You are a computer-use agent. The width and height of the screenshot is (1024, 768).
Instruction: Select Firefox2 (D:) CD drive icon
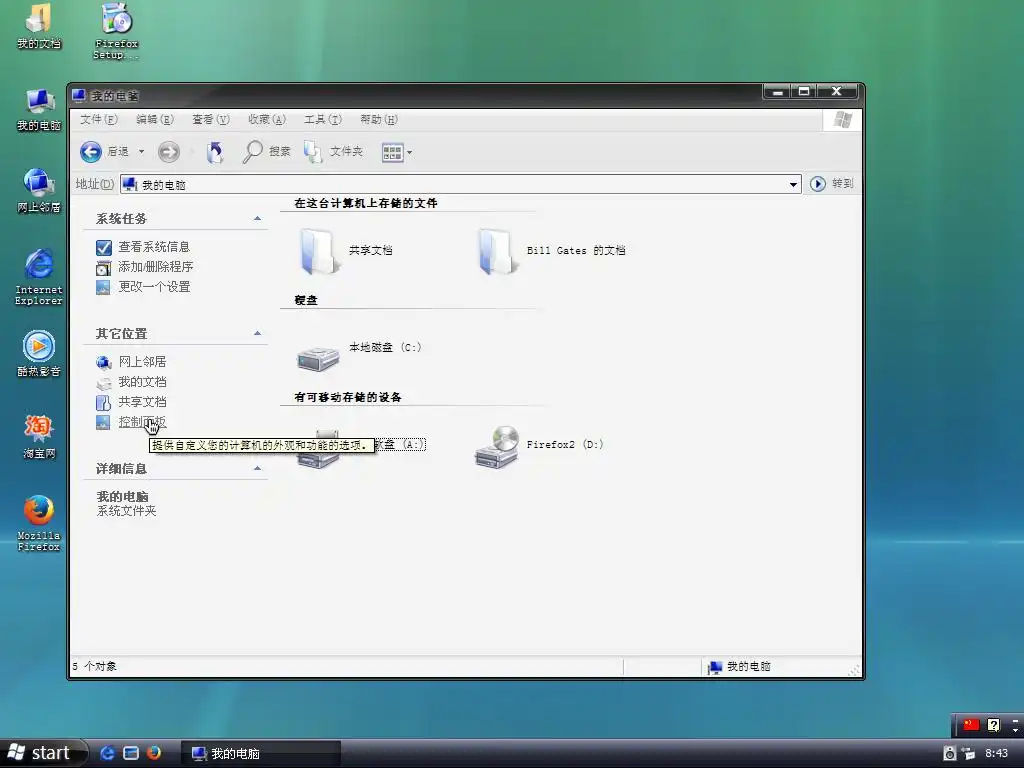[497, 447]
